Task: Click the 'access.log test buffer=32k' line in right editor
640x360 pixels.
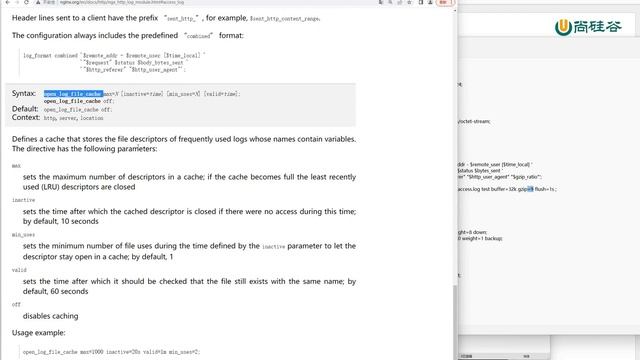Action: tap(507, 189)
